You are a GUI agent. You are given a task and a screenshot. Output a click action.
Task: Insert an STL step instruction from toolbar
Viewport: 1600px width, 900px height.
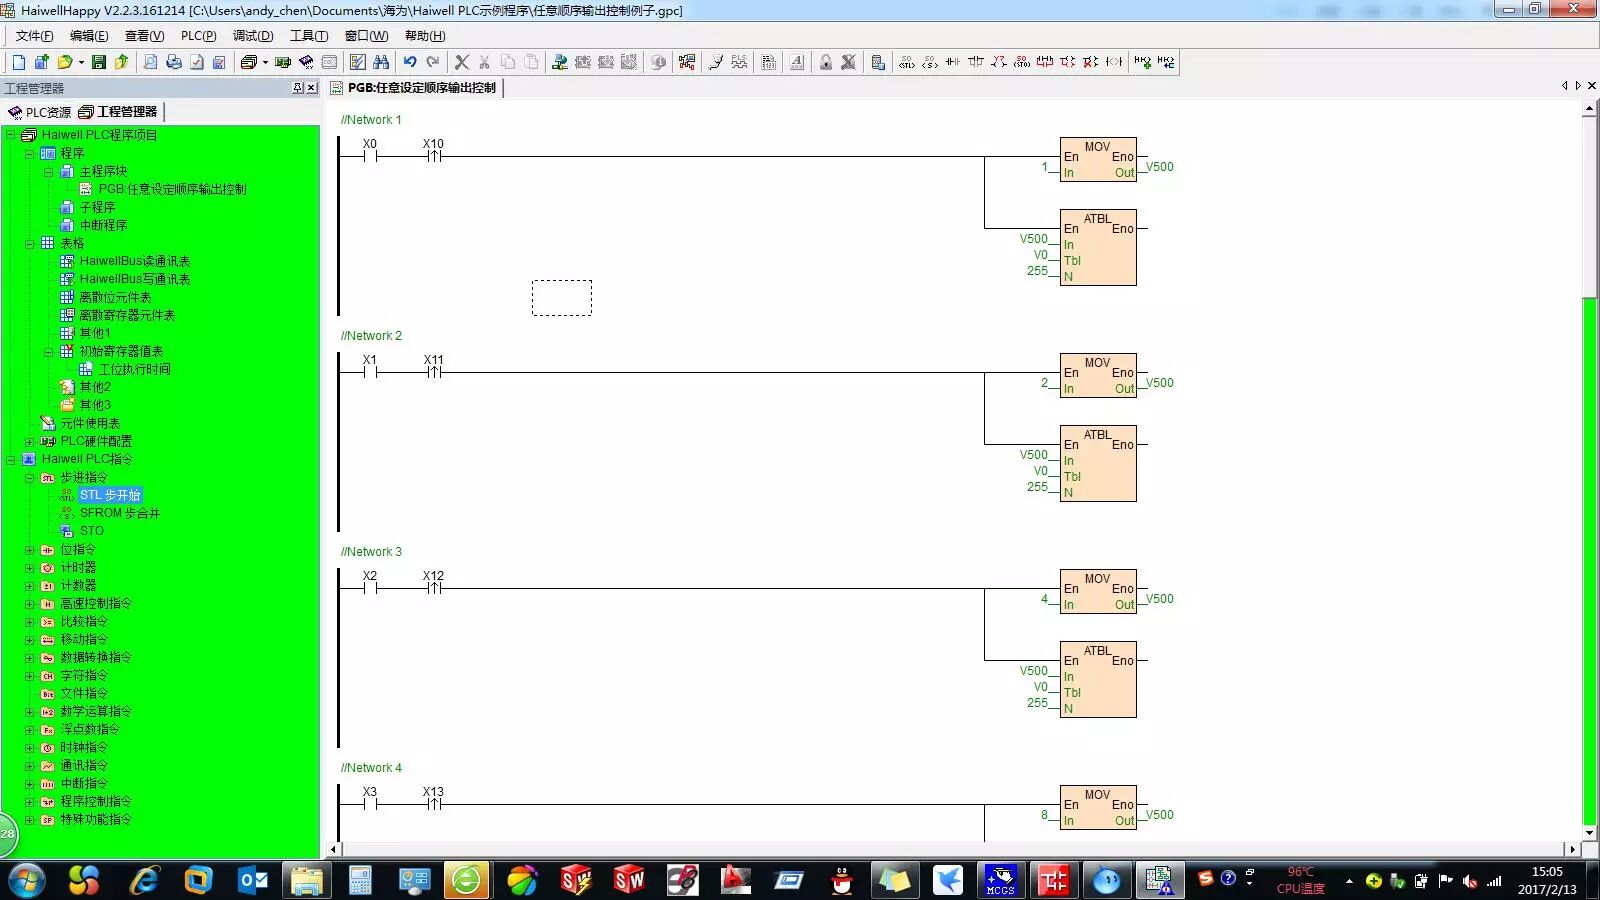click(907, 62)
